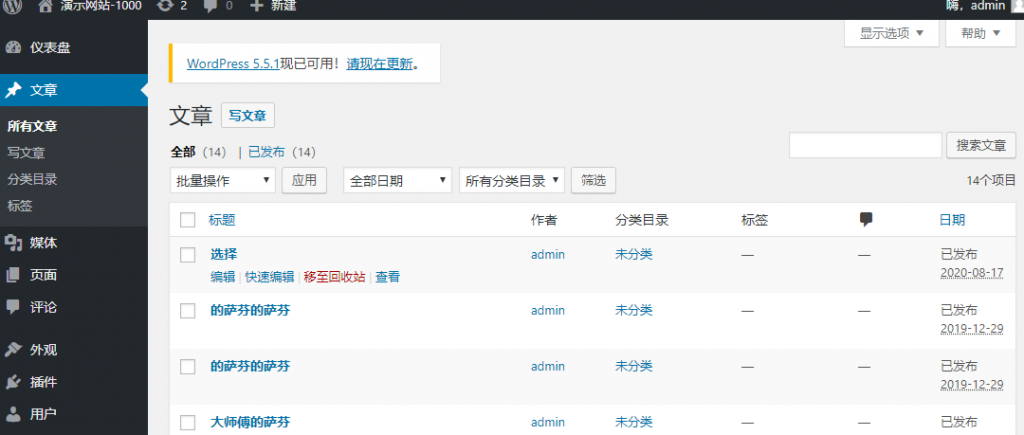Click the 写文章 button beside heading

point(248,116)
